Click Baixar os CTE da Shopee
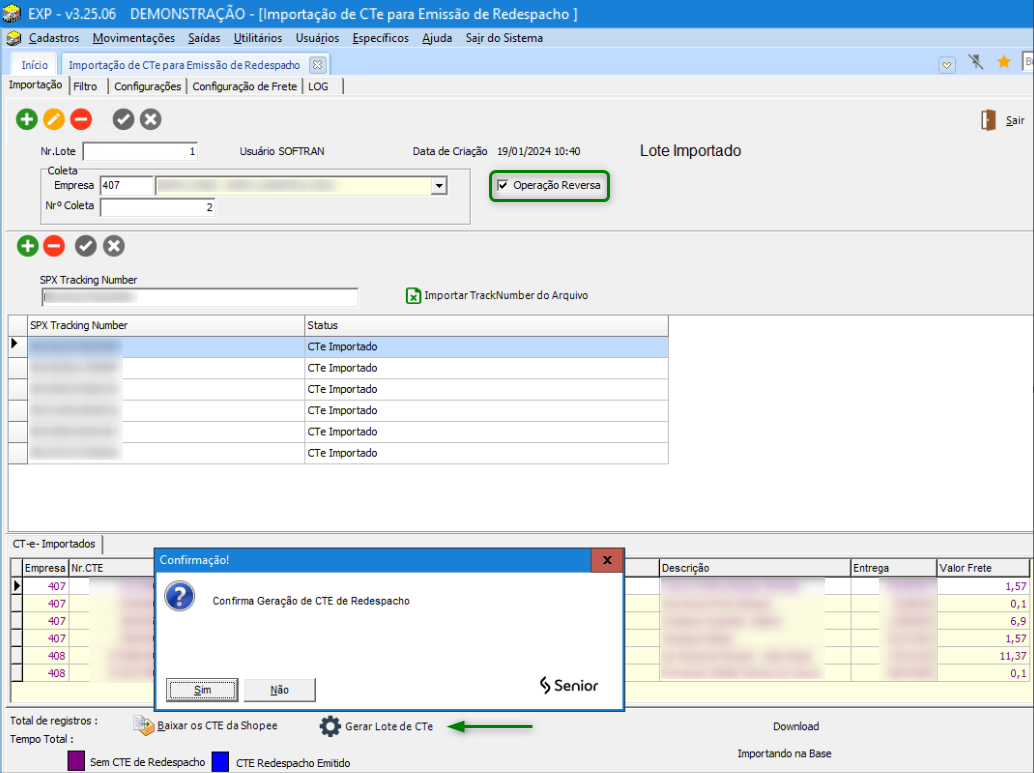Viewport: 1034px width, 773px height. pos(144,726)
